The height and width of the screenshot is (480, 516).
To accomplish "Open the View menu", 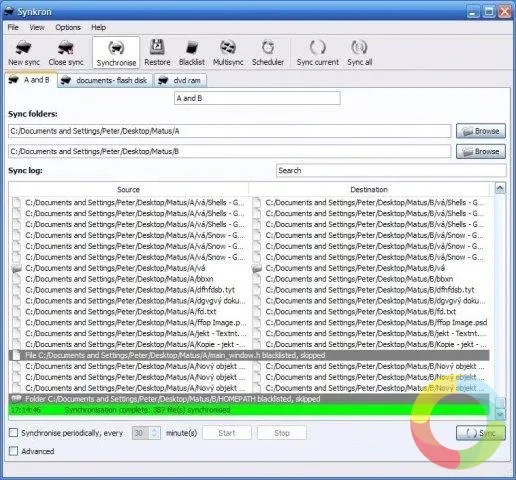I will (x=37, y=27).
